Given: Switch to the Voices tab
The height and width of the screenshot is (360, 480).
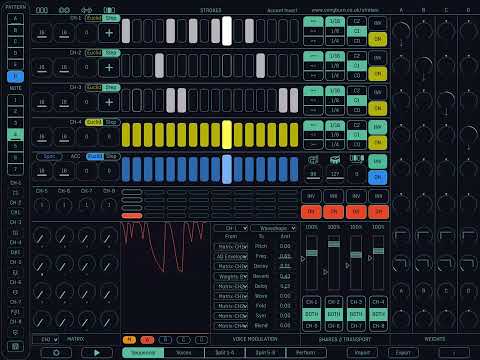Looking at the screenshot, I should click(184, 352).
